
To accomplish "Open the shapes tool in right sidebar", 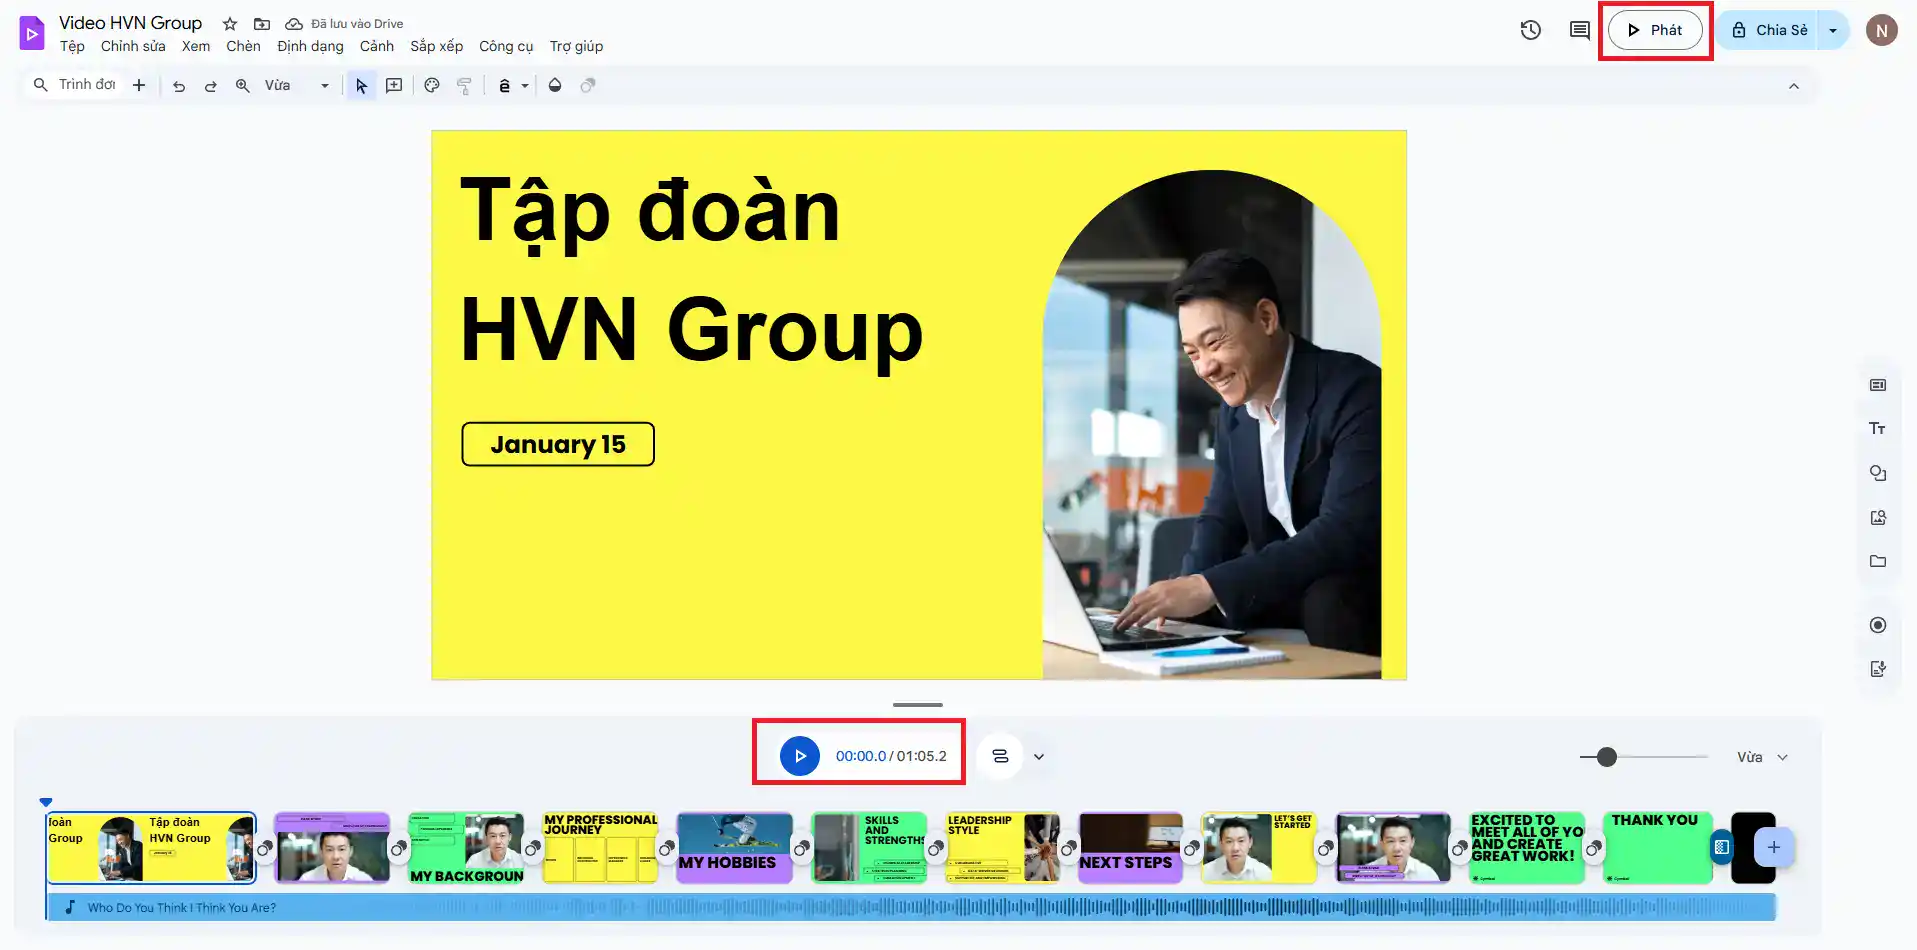I will (x=1877, y=473).
